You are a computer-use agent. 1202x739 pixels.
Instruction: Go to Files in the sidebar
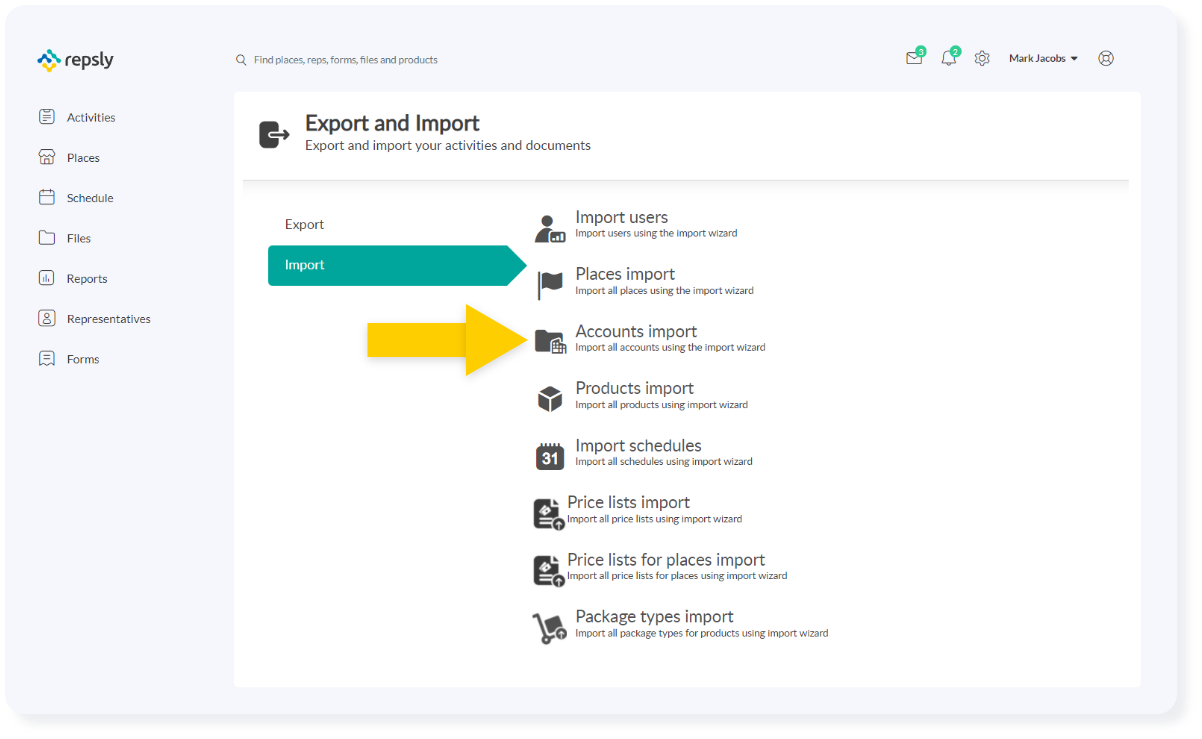pos(79,238)
